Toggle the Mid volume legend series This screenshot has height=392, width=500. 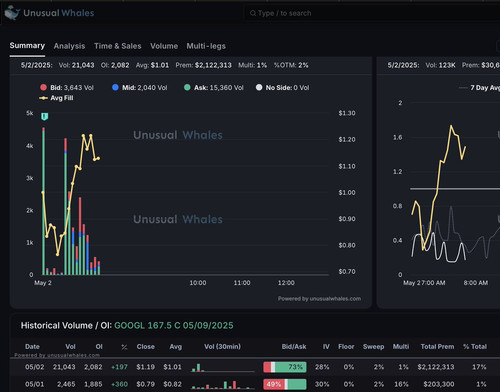pos(140,88)
